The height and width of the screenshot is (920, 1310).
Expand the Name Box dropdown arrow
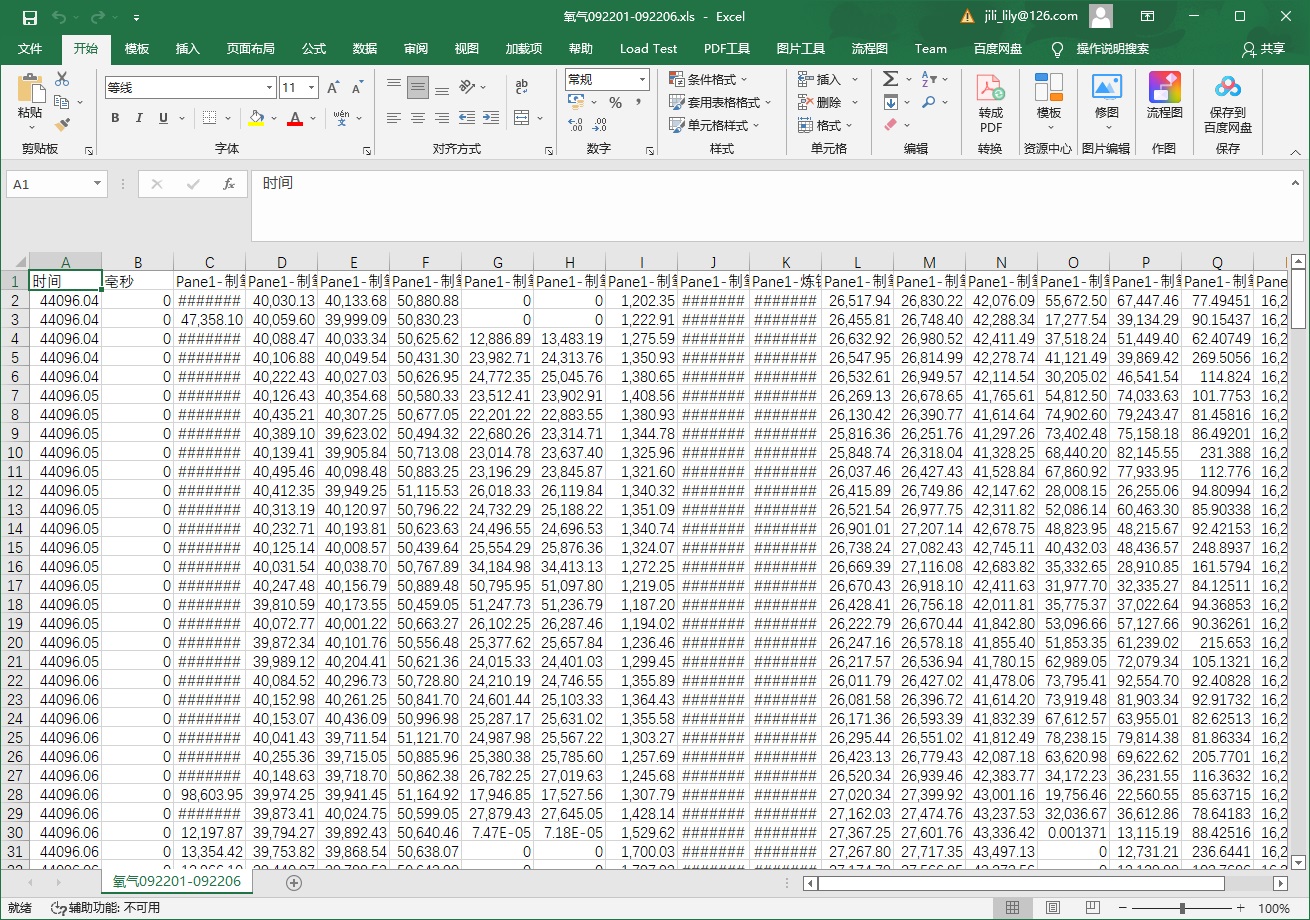coord(97,184)
